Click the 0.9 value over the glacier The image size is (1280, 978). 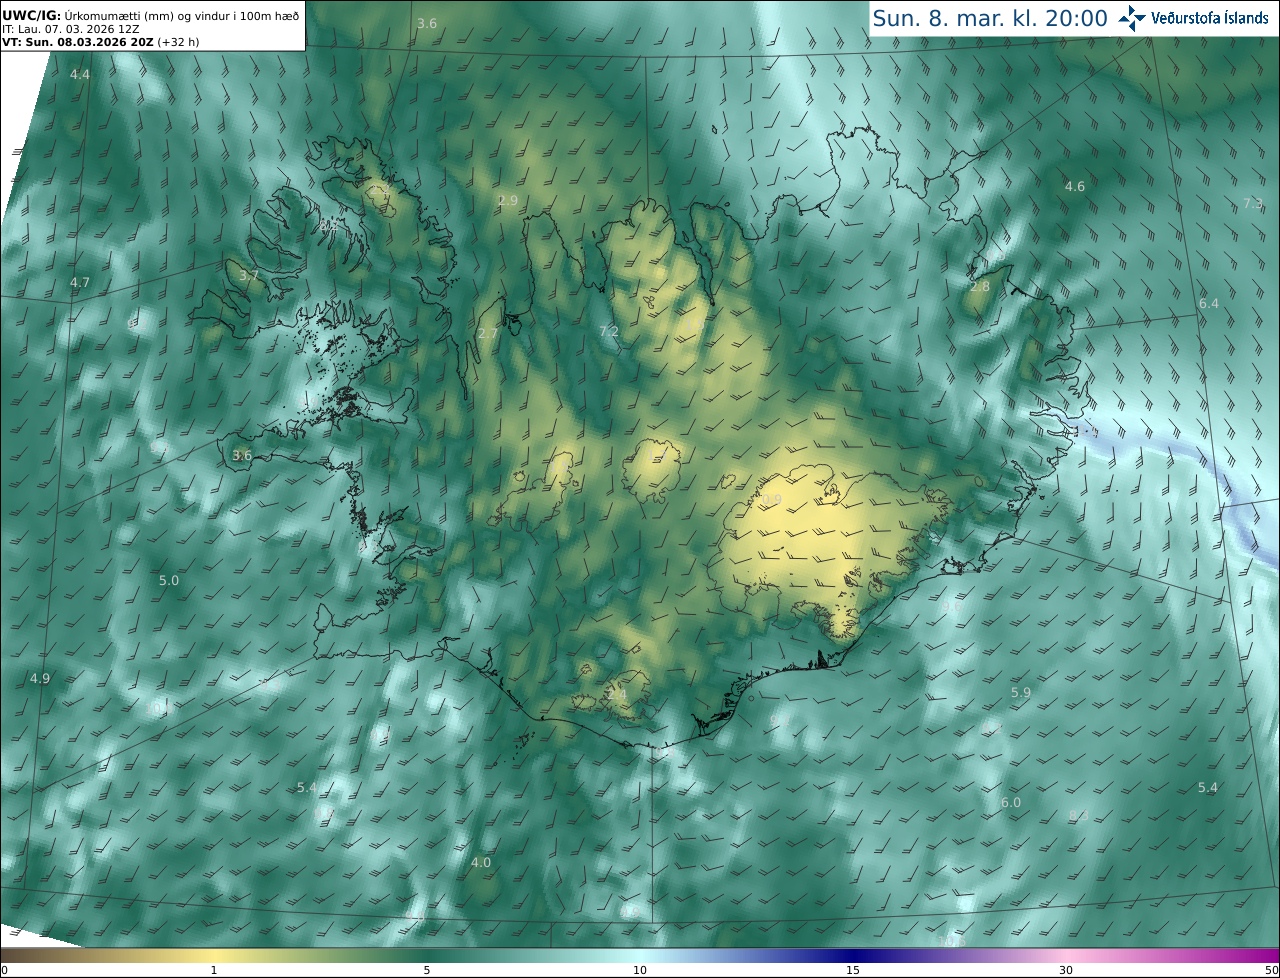[771, 500]
